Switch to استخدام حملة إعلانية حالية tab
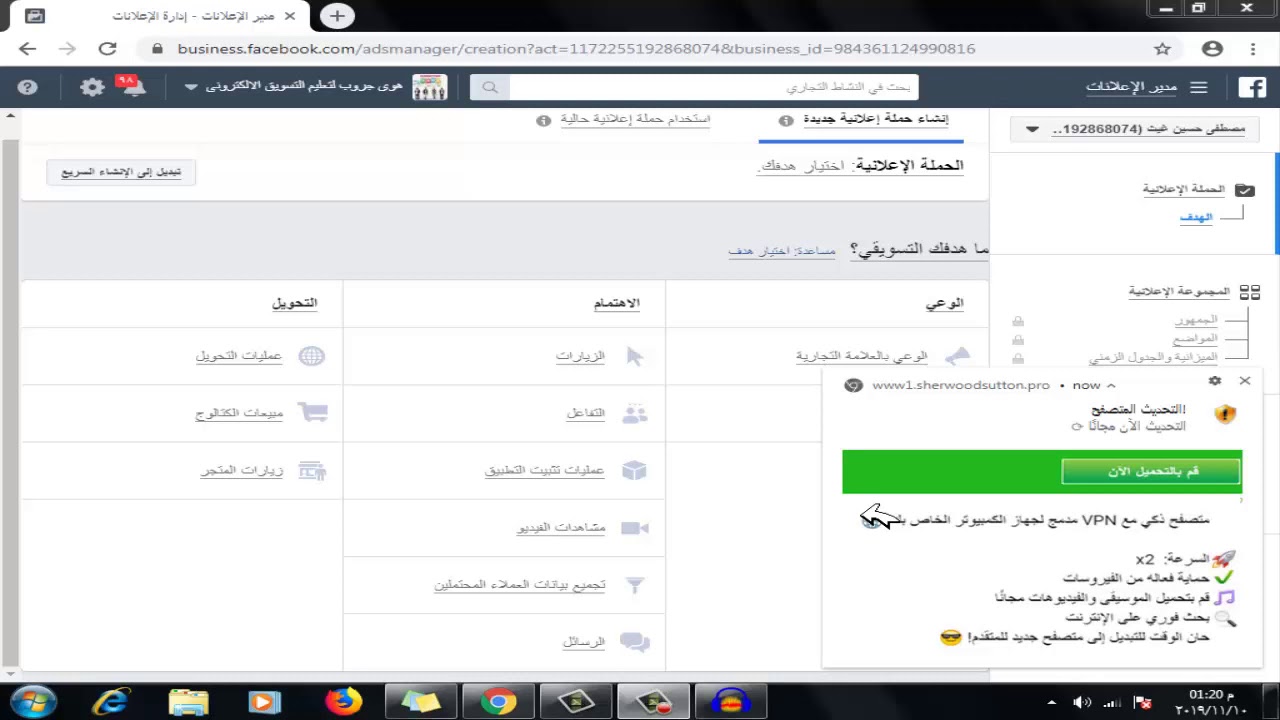This screenshot has width=1280, height=720. tap(635, 119)
